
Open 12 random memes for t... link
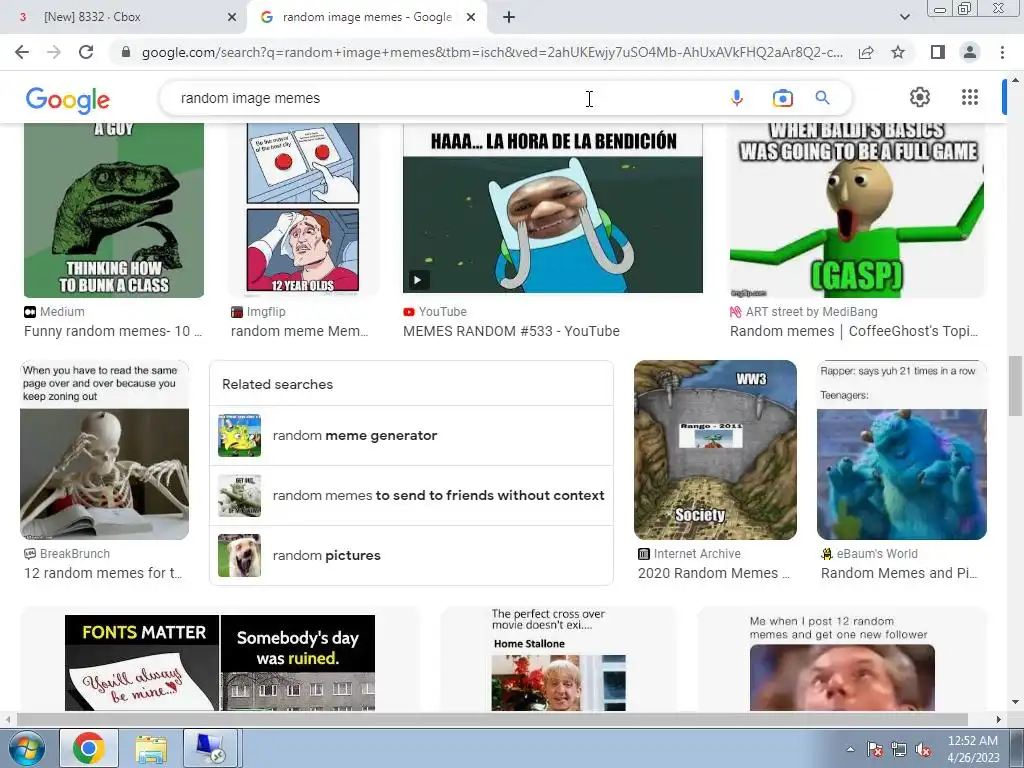[103, 573]
